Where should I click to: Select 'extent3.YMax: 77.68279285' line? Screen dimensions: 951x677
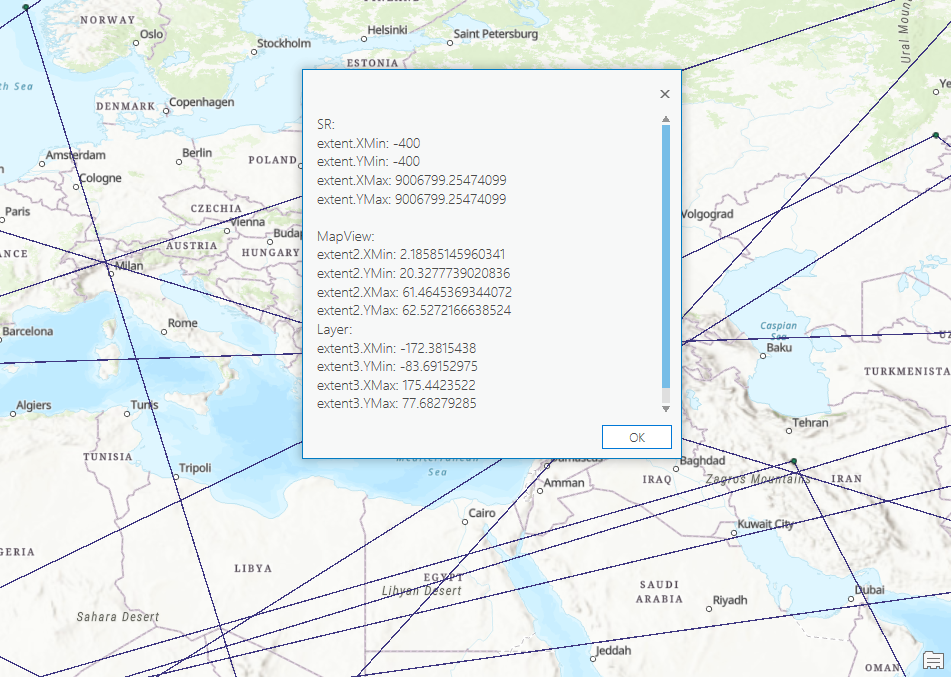coord(396,403)
